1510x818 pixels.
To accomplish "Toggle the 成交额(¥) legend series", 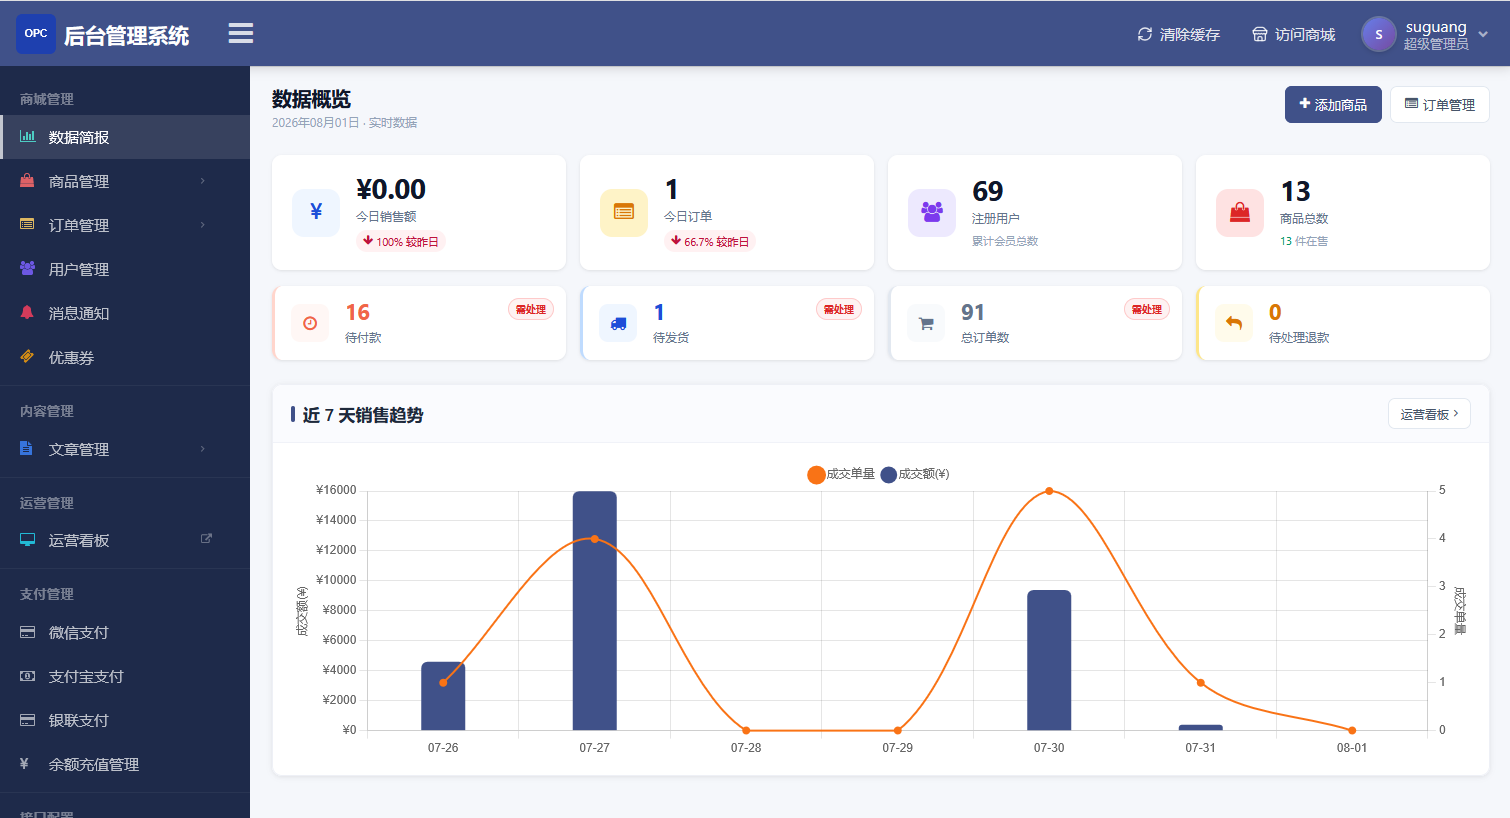I will [x=915, y=474].
